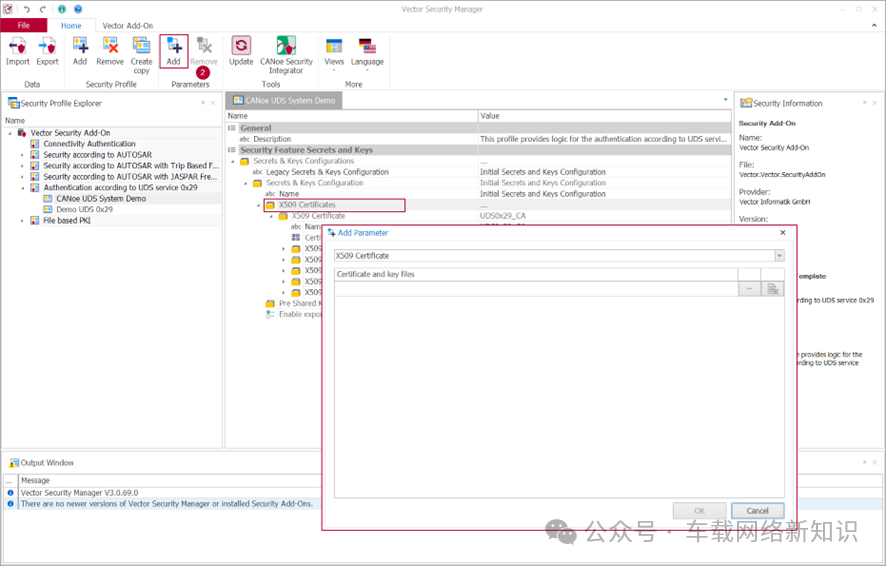
Task: Close the Security Information panel
Action: tap(875, 103)
